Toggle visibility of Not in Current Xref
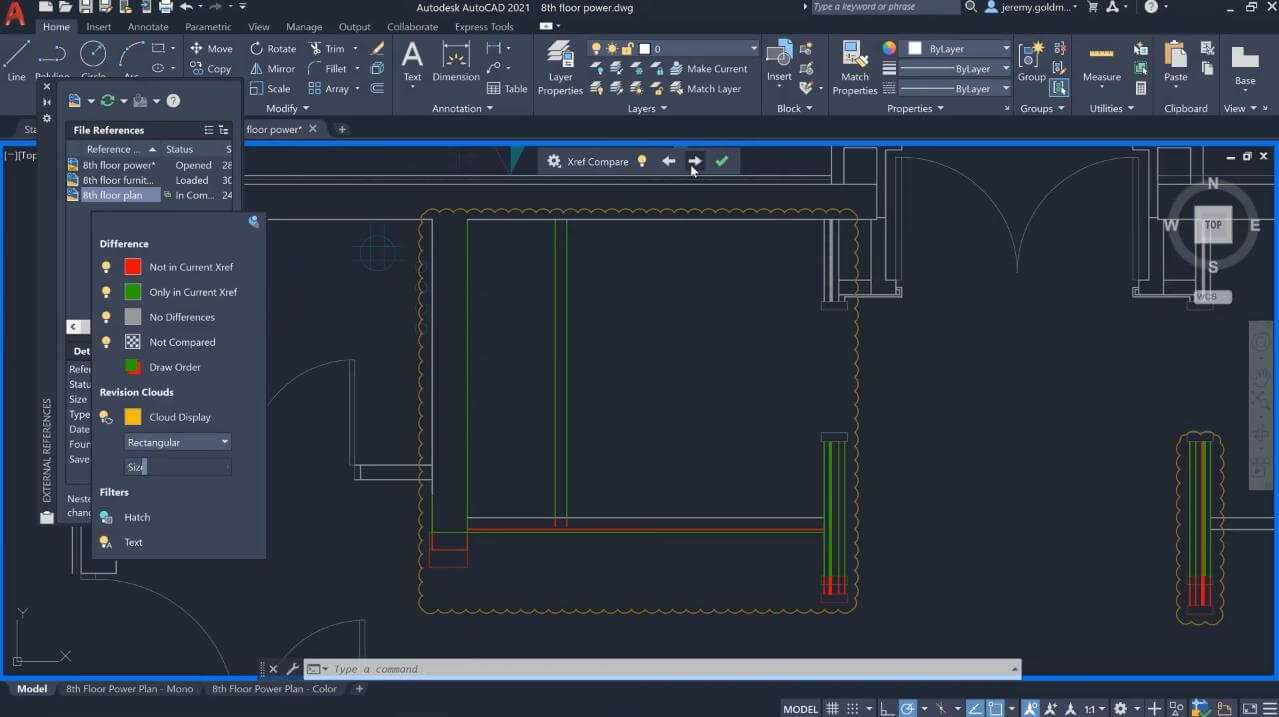This screenshot has width=1279, height=717. [x=106, y=267]
